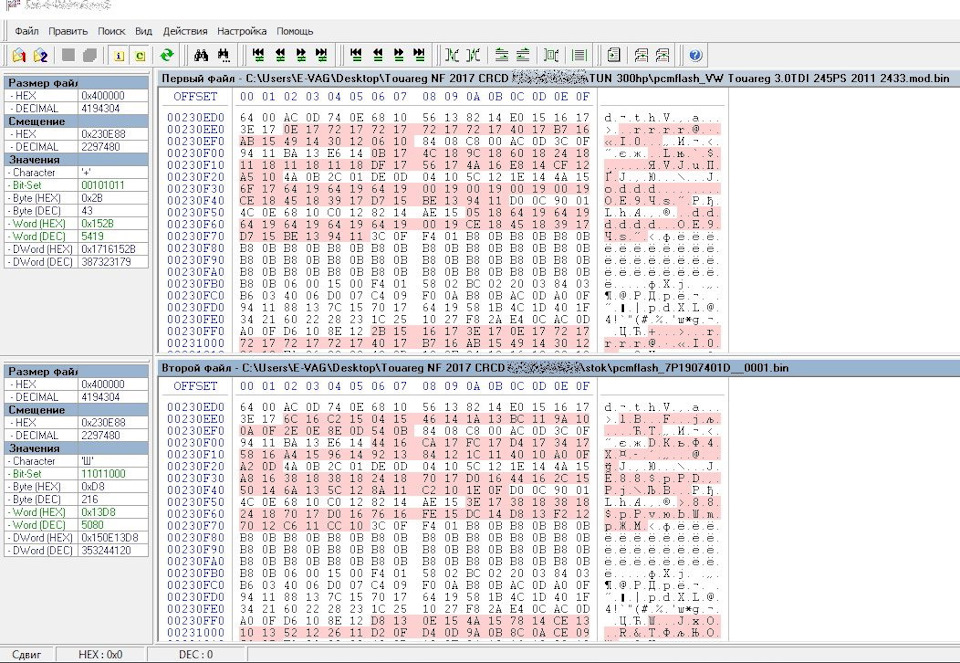Select offset row 00231000 in second file

click(195, 632)
